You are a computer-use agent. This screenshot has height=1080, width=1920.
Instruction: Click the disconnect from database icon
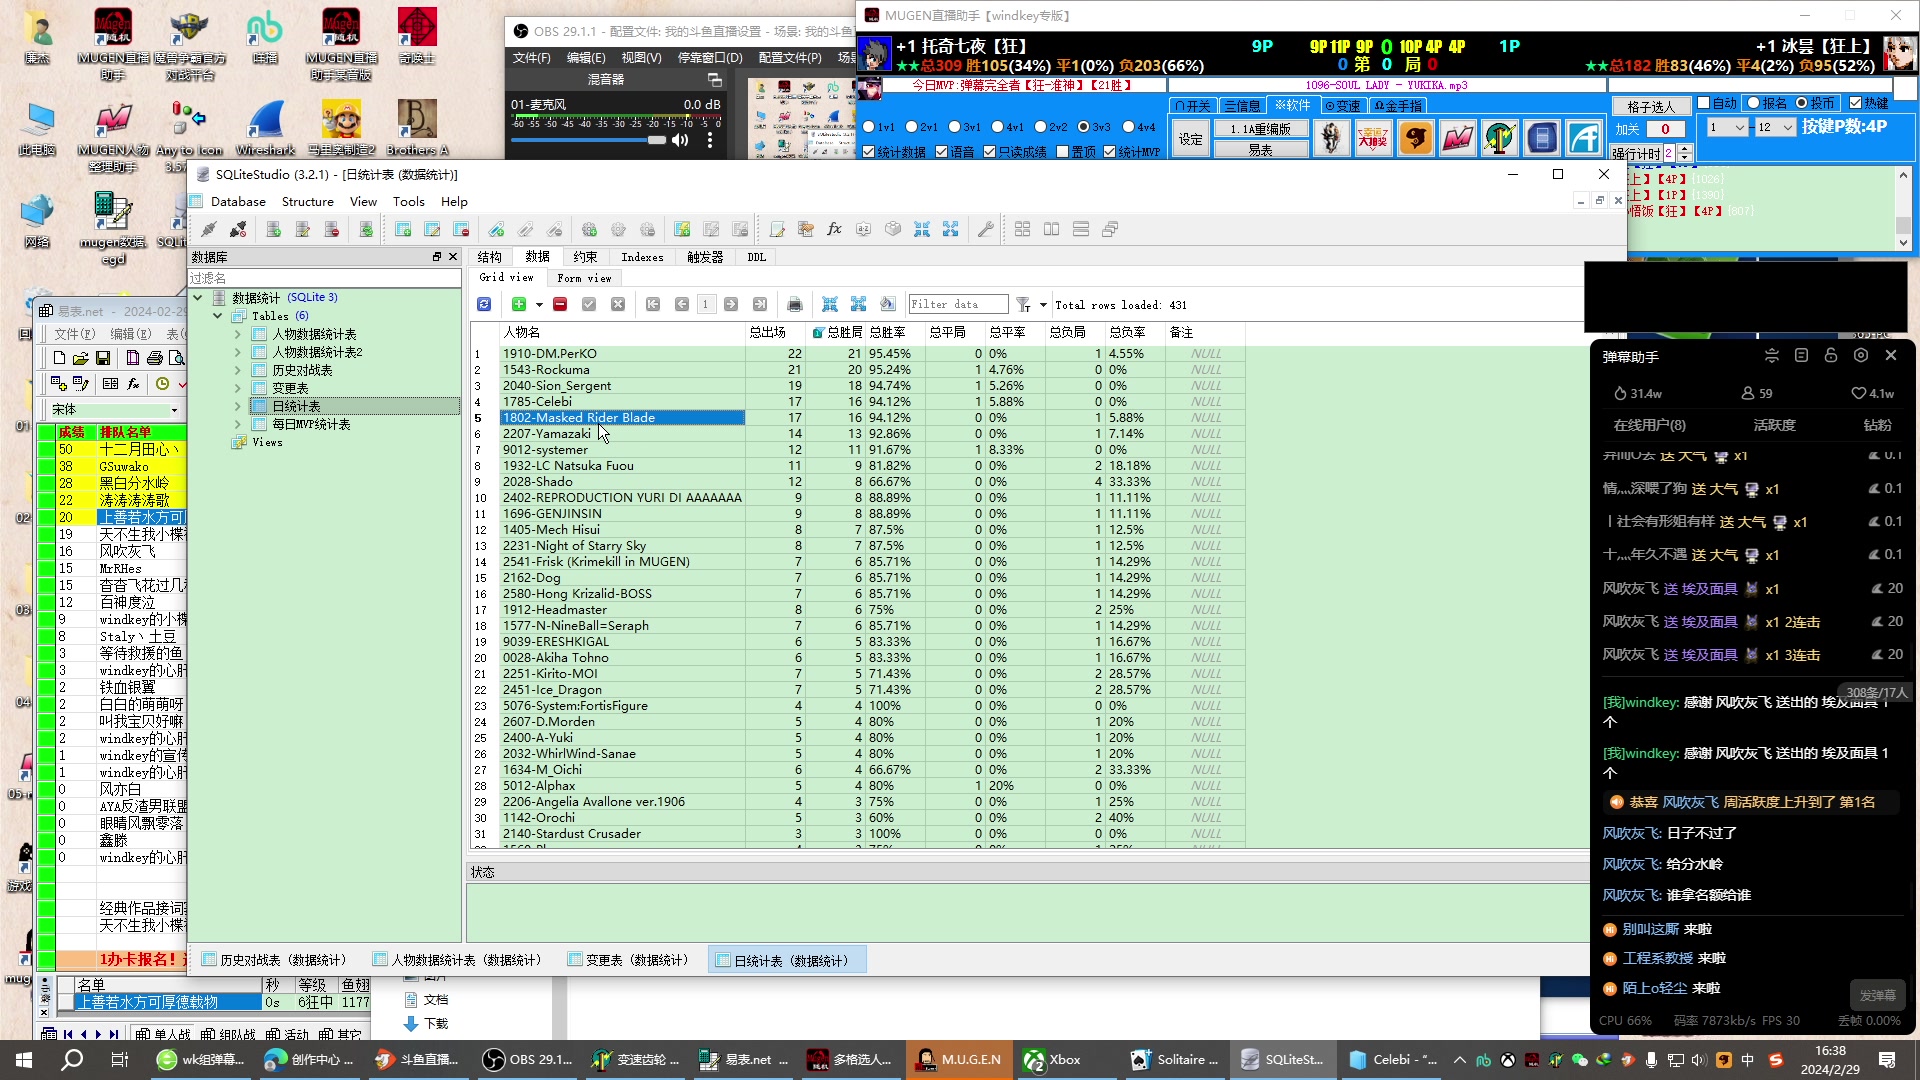coord(238,230)
